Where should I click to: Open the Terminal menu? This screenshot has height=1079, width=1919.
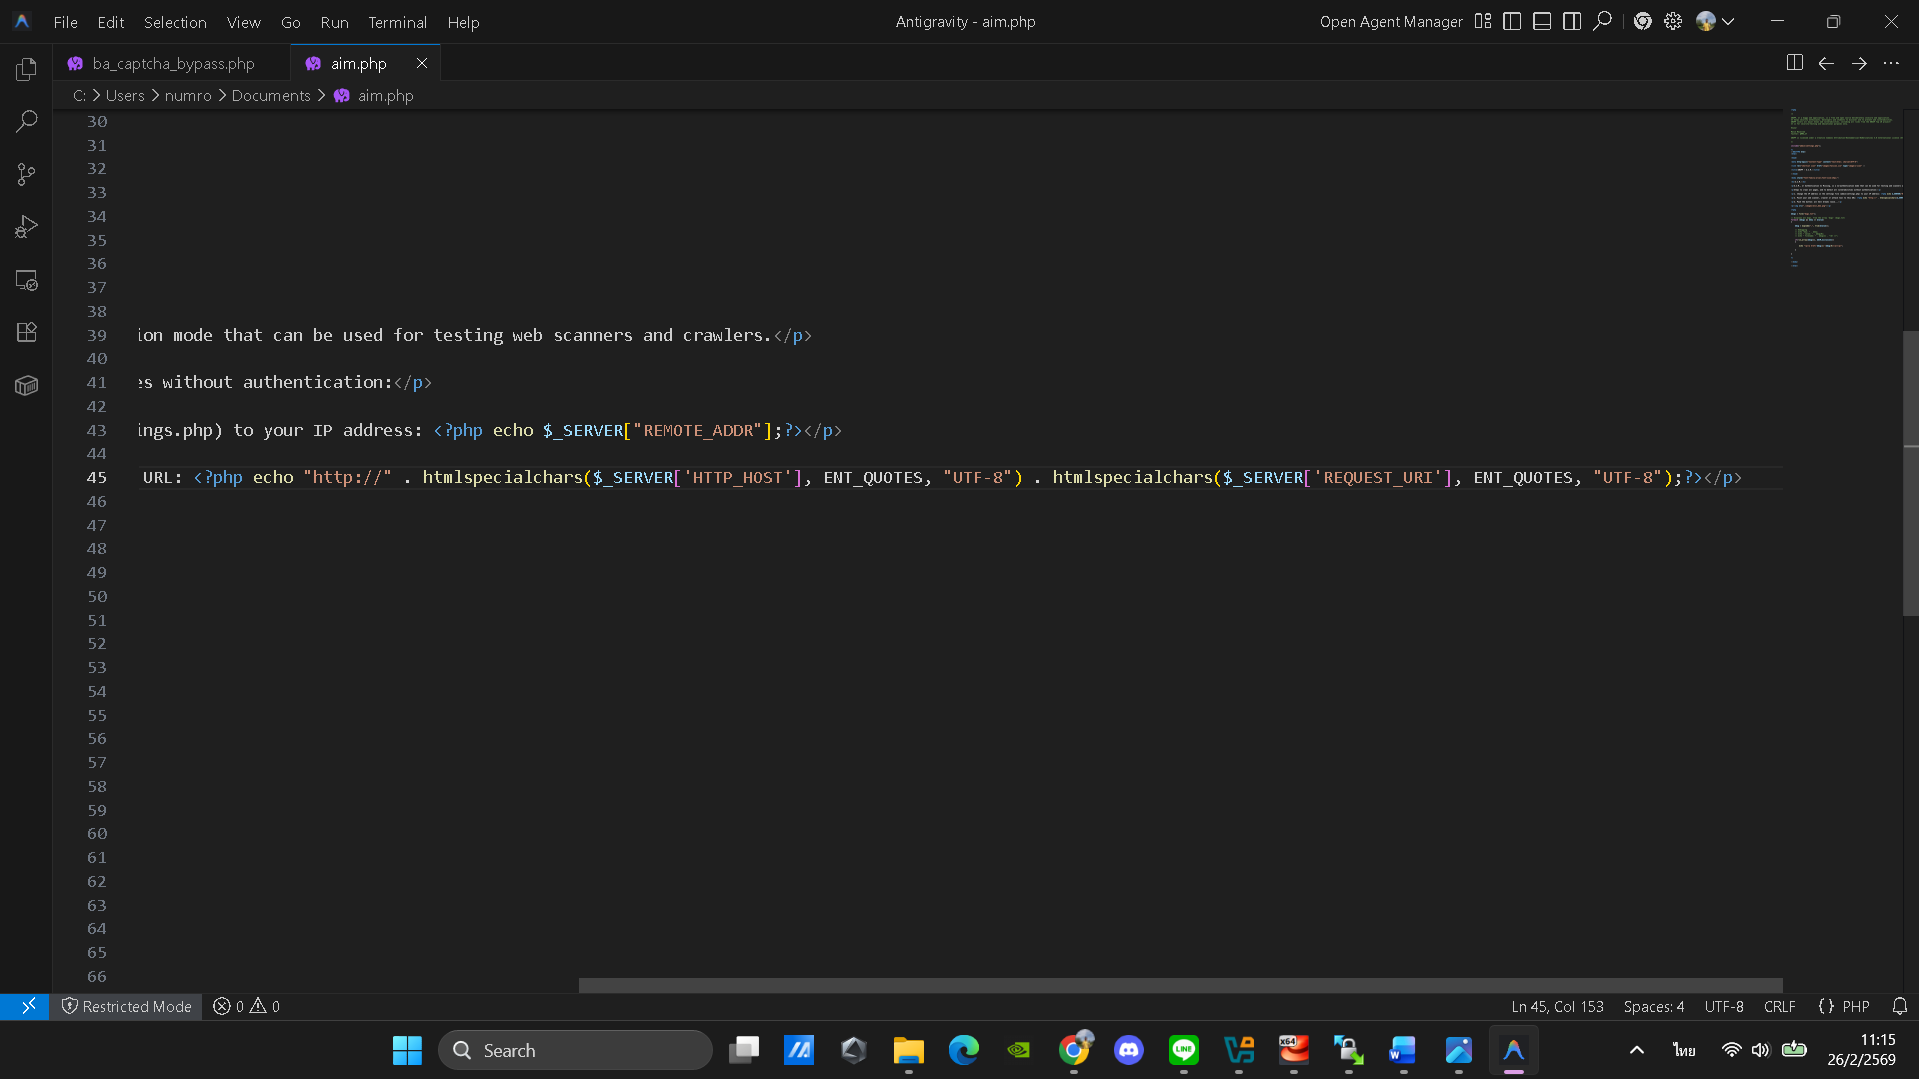tap(397, 22)
